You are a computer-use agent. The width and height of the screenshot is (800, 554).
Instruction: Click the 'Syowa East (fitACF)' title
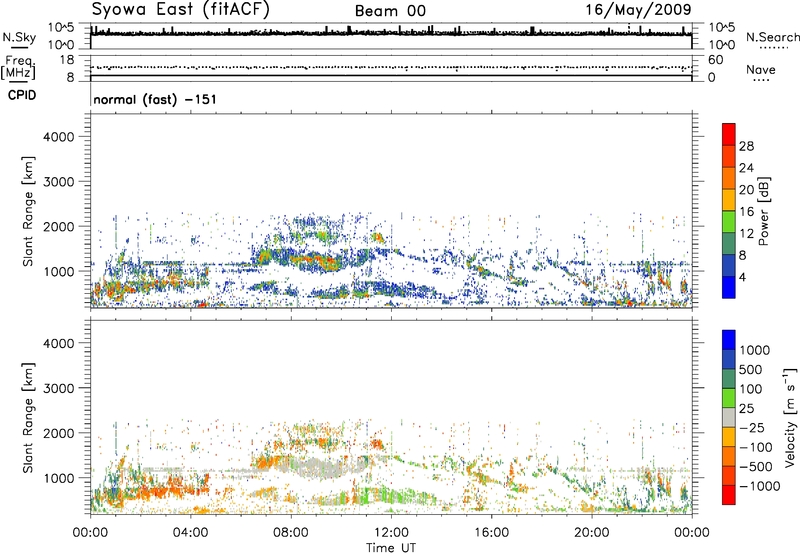(x=181, y=10)
